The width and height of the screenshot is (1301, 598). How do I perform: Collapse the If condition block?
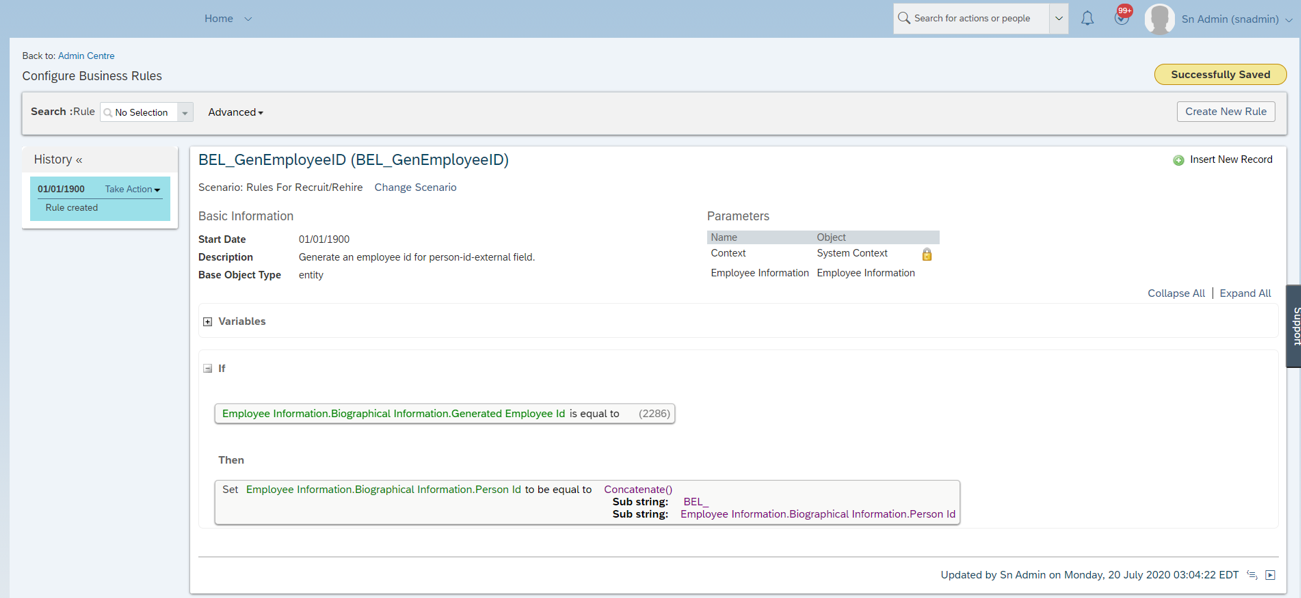207,369
